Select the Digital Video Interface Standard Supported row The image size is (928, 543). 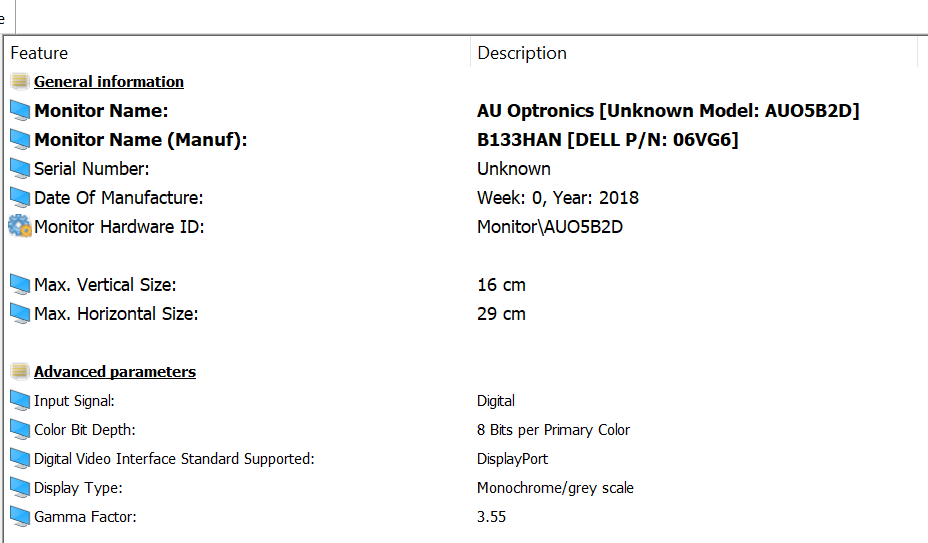click(x=174, y=459)
